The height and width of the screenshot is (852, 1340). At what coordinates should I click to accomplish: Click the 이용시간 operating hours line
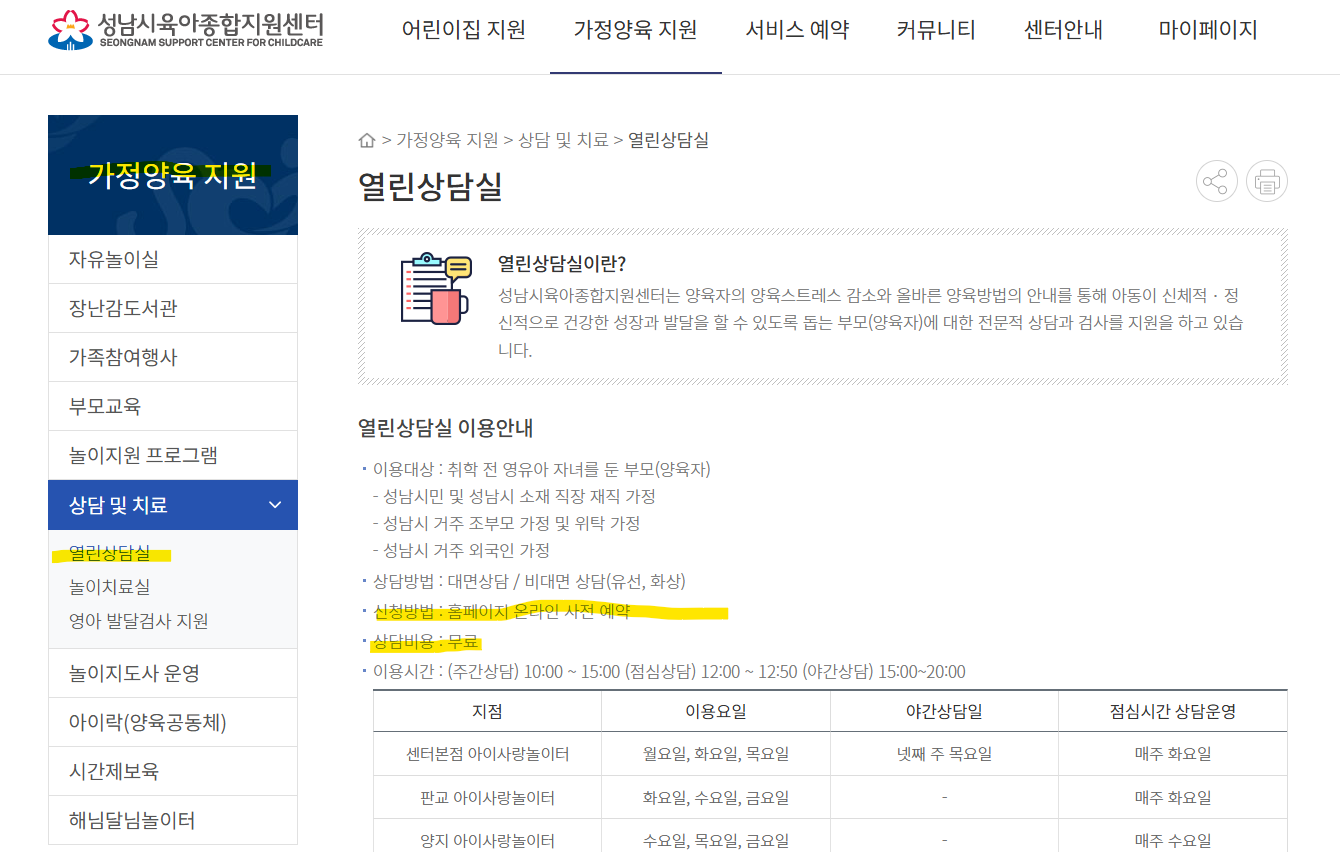[x=669, y=672]
